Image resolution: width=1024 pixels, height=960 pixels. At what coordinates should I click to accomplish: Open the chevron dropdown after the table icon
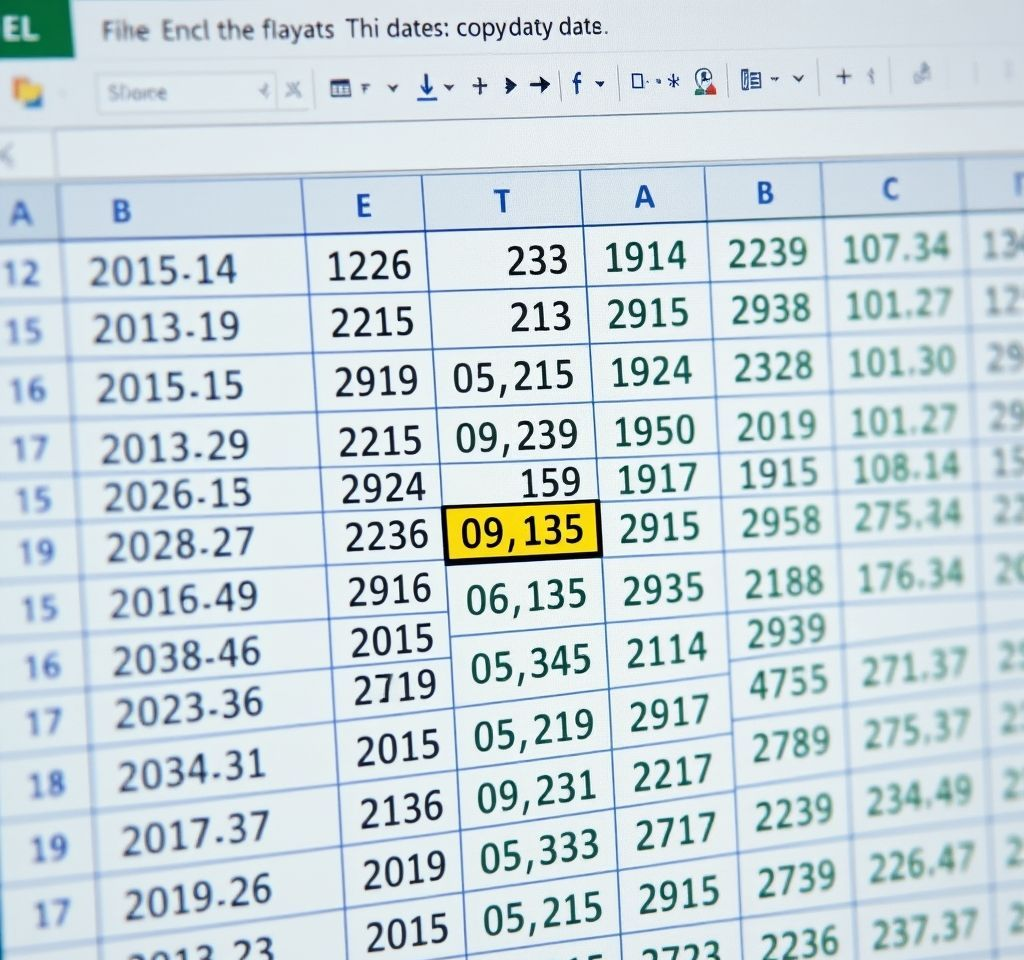point(392,88)
